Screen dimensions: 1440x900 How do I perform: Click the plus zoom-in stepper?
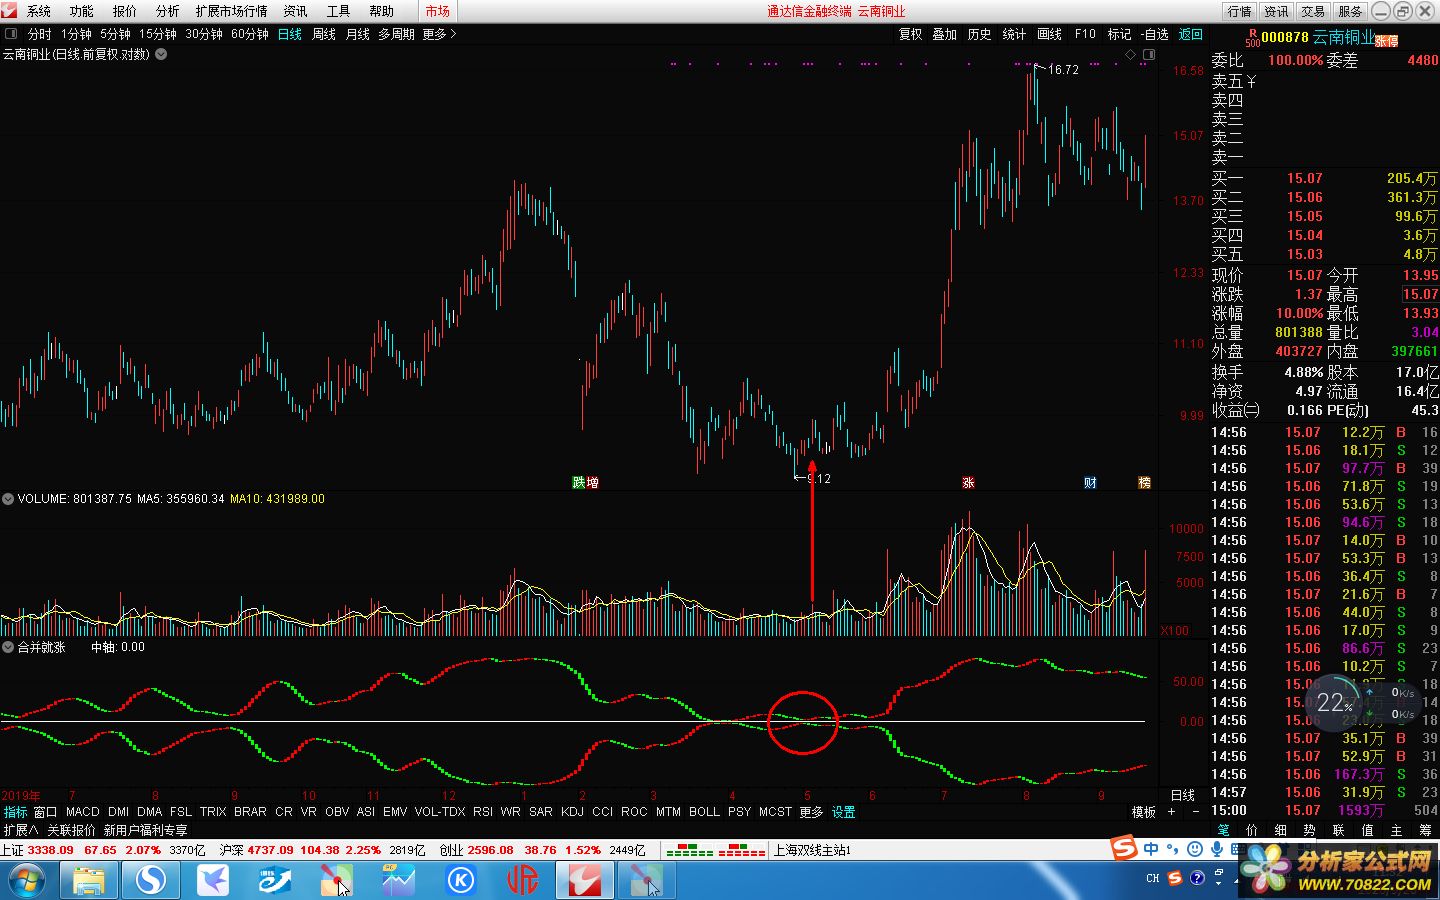(x=1171, y=812)
